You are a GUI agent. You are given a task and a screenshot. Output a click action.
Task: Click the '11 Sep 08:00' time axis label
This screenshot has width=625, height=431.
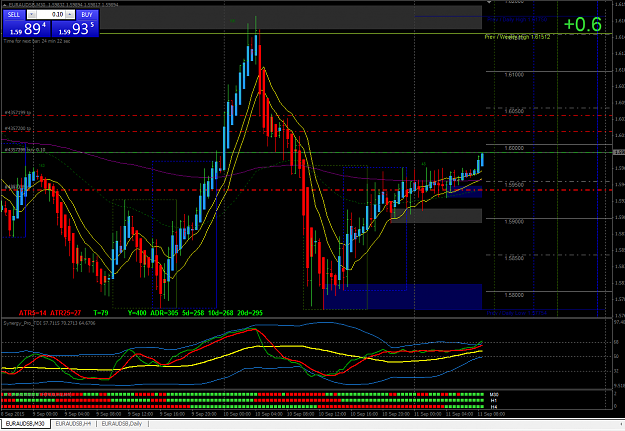(491, 414)
